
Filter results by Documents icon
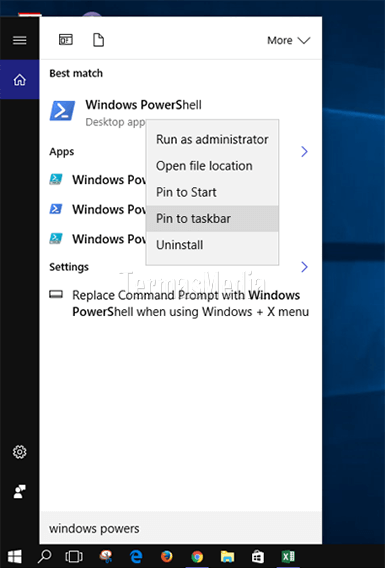(x=99, y=40)
